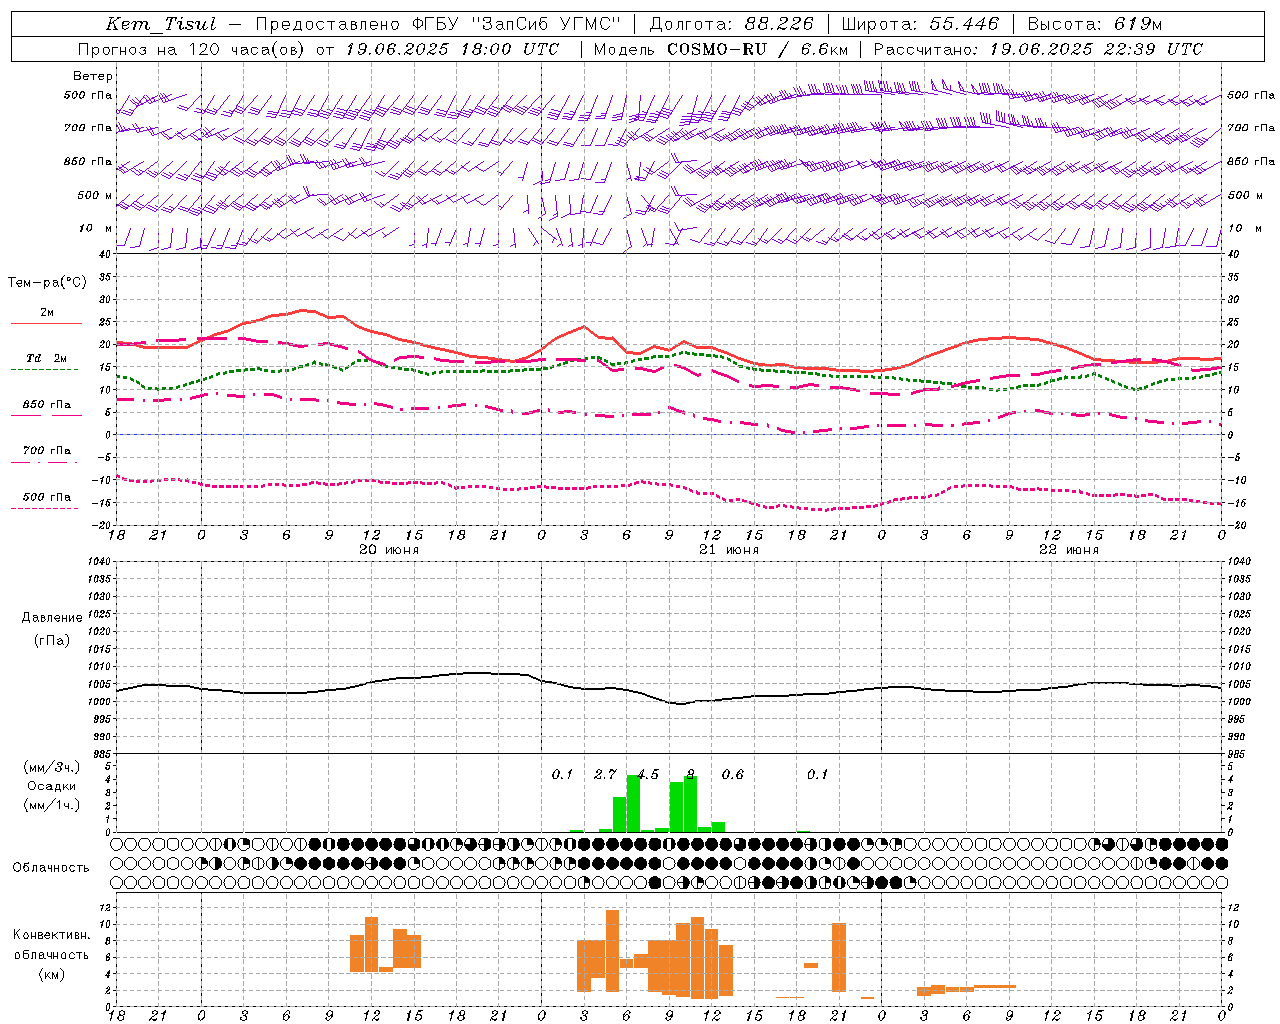Viewport: 1280px width, 1024px height.
Task: Click the 2.7 precipitation amount value
Action: 605,774
